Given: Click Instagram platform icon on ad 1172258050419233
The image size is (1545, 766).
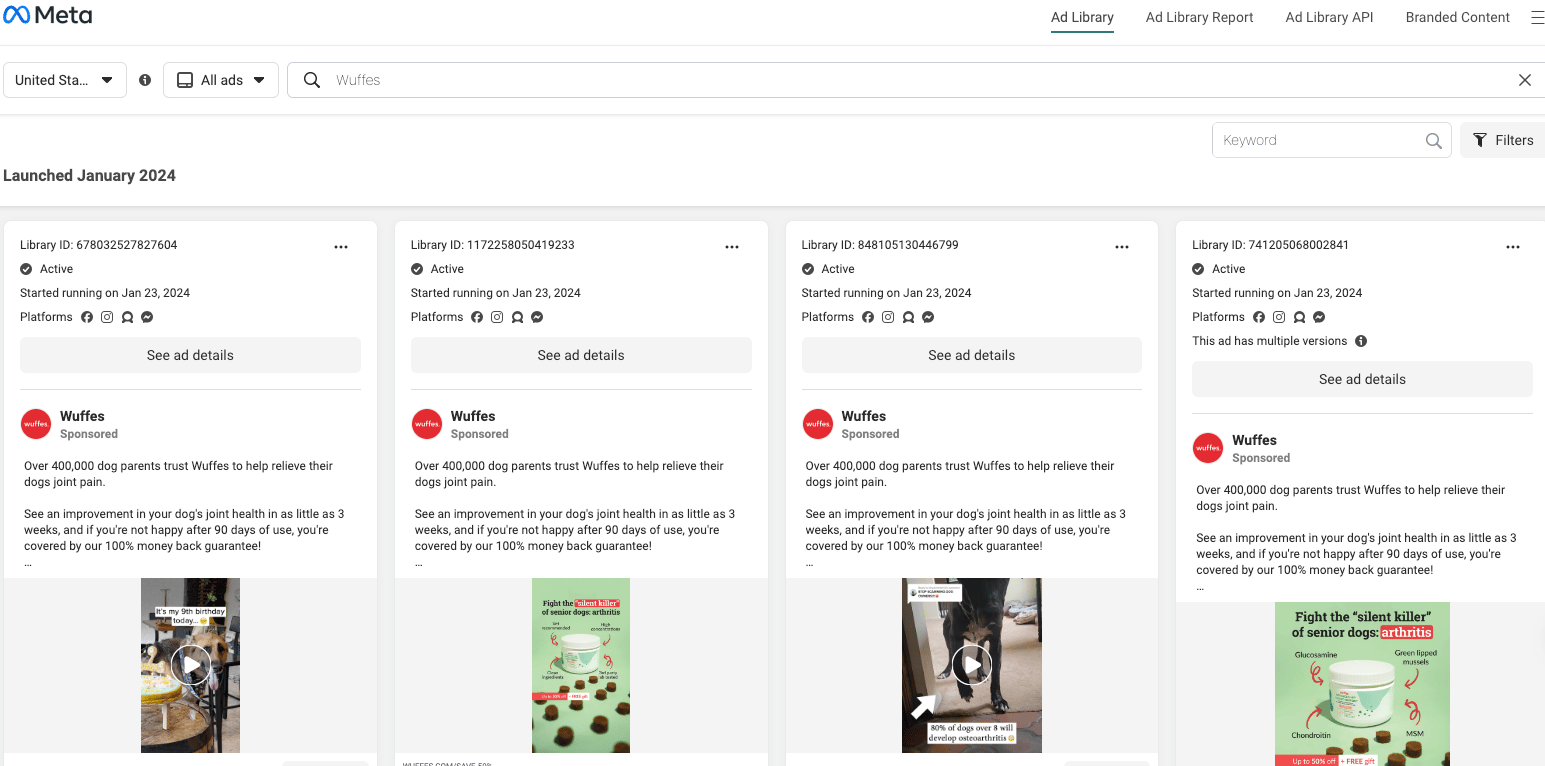Looking at the screenshot, I should pyautogui.click(x=497, y=317).
